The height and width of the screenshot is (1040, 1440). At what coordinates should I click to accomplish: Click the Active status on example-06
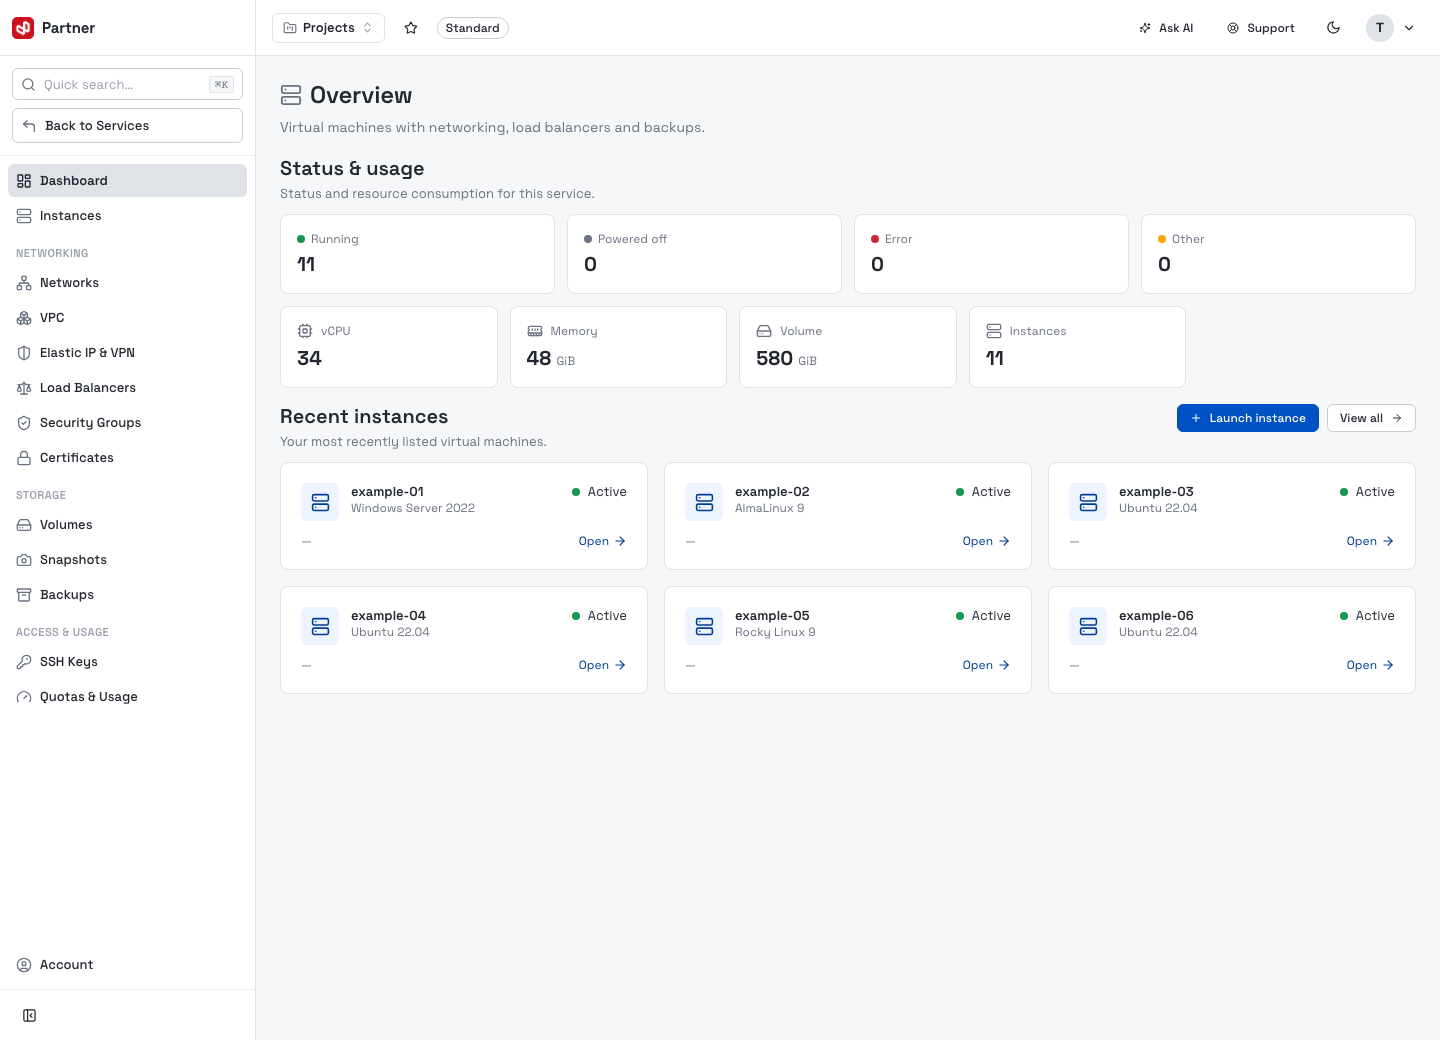pyautogui.click(x=1367, y=616)
